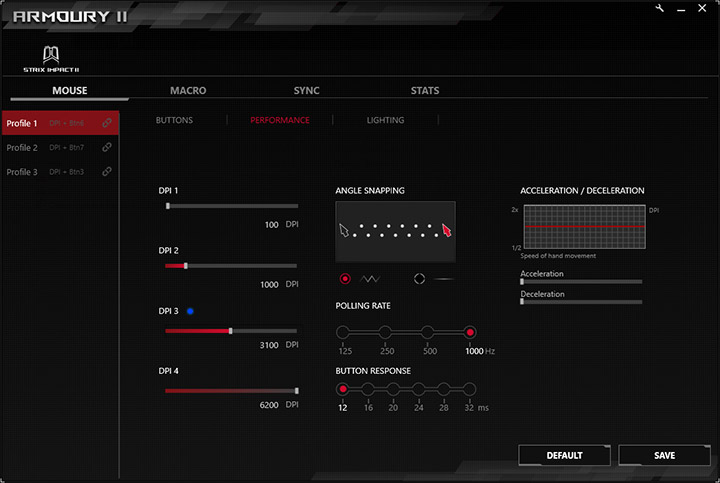The width and height of the screenshot is (720, 483).
Task: Click the SAVE button
Action: (664, 455)
